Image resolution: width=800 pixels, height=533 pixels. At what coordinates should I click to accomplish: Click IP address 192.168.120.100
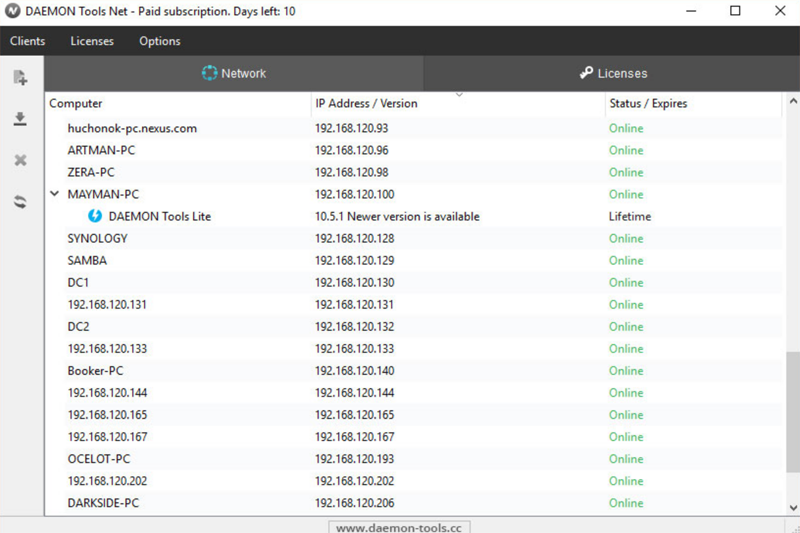pos(355,194)
